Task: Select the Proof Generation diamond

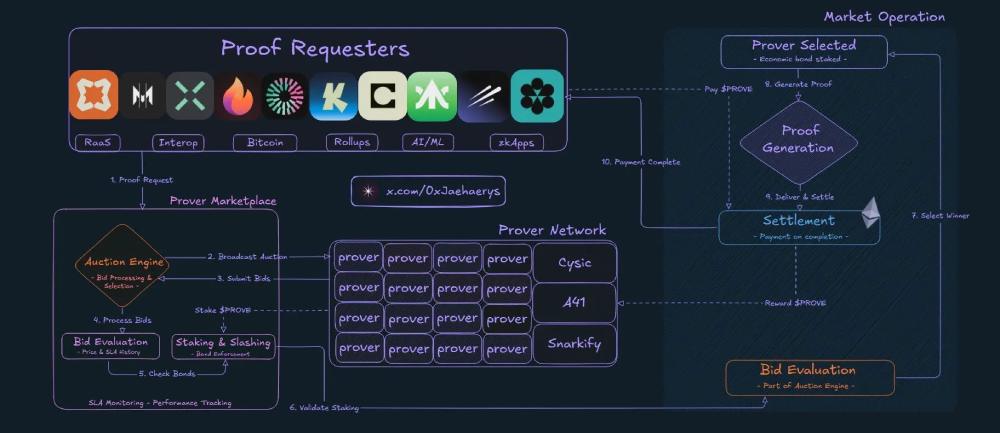Action: pyautogui.click(x=798, y=142)
